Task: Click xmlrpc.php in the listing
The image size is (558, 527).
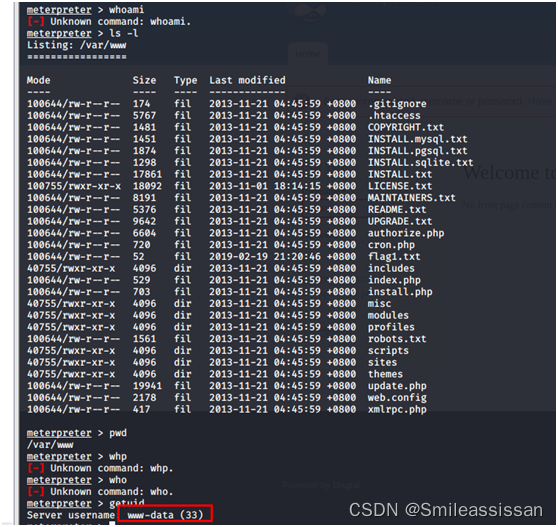Action: [397, 409]
